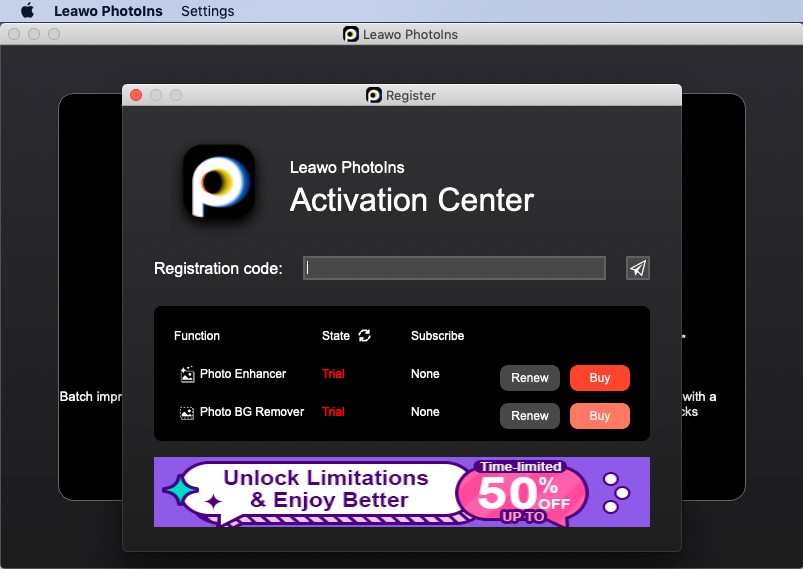The width and height of the screenshot is (803, 569).
Task: Open the Leawo PhotoIns menu
Action: (108, 11)
